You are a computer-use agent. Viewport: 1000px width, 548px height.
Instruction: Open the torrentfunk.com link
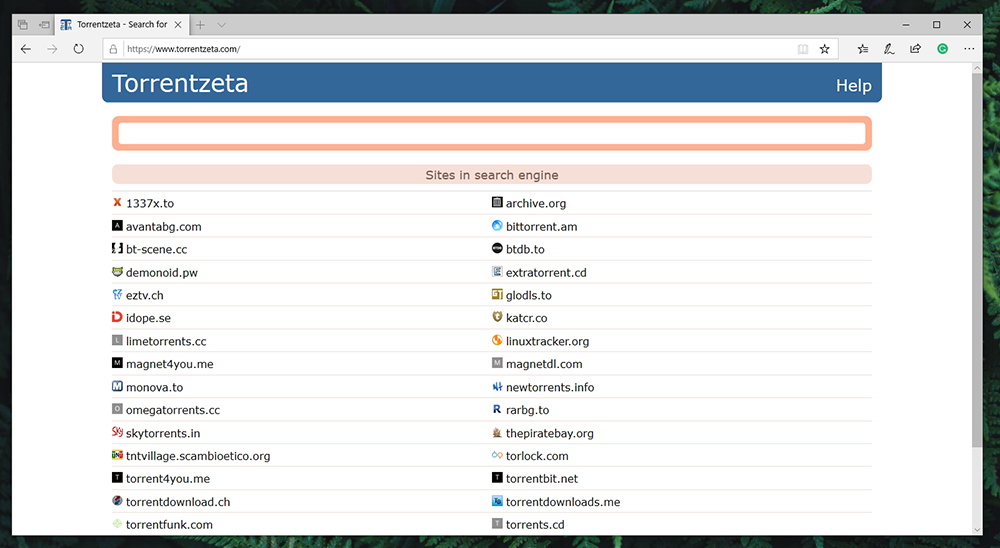tap(169, 525)
